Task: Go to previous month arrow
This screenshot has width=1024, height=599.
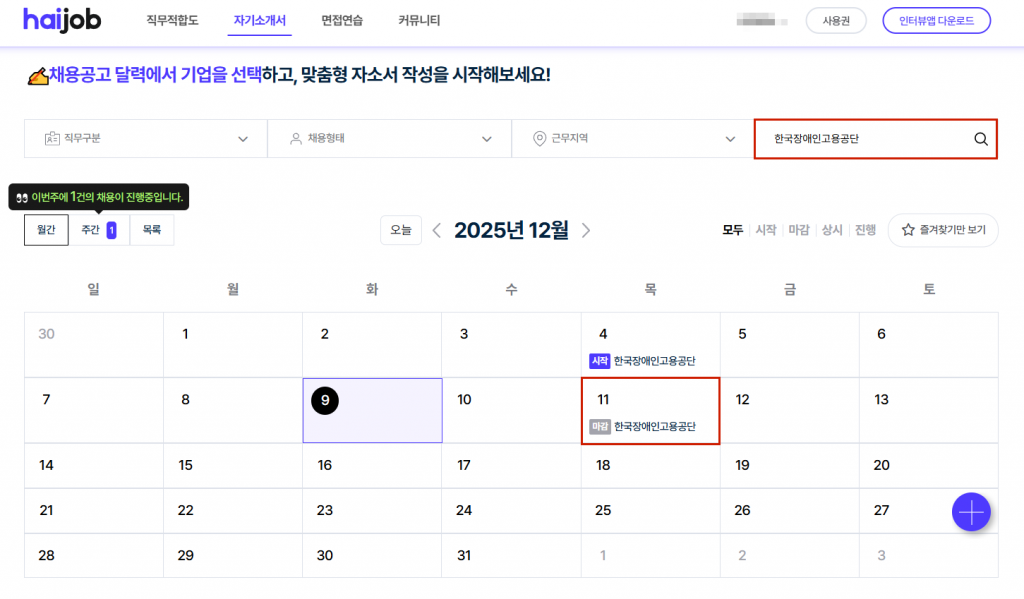Action: (437, 231)
